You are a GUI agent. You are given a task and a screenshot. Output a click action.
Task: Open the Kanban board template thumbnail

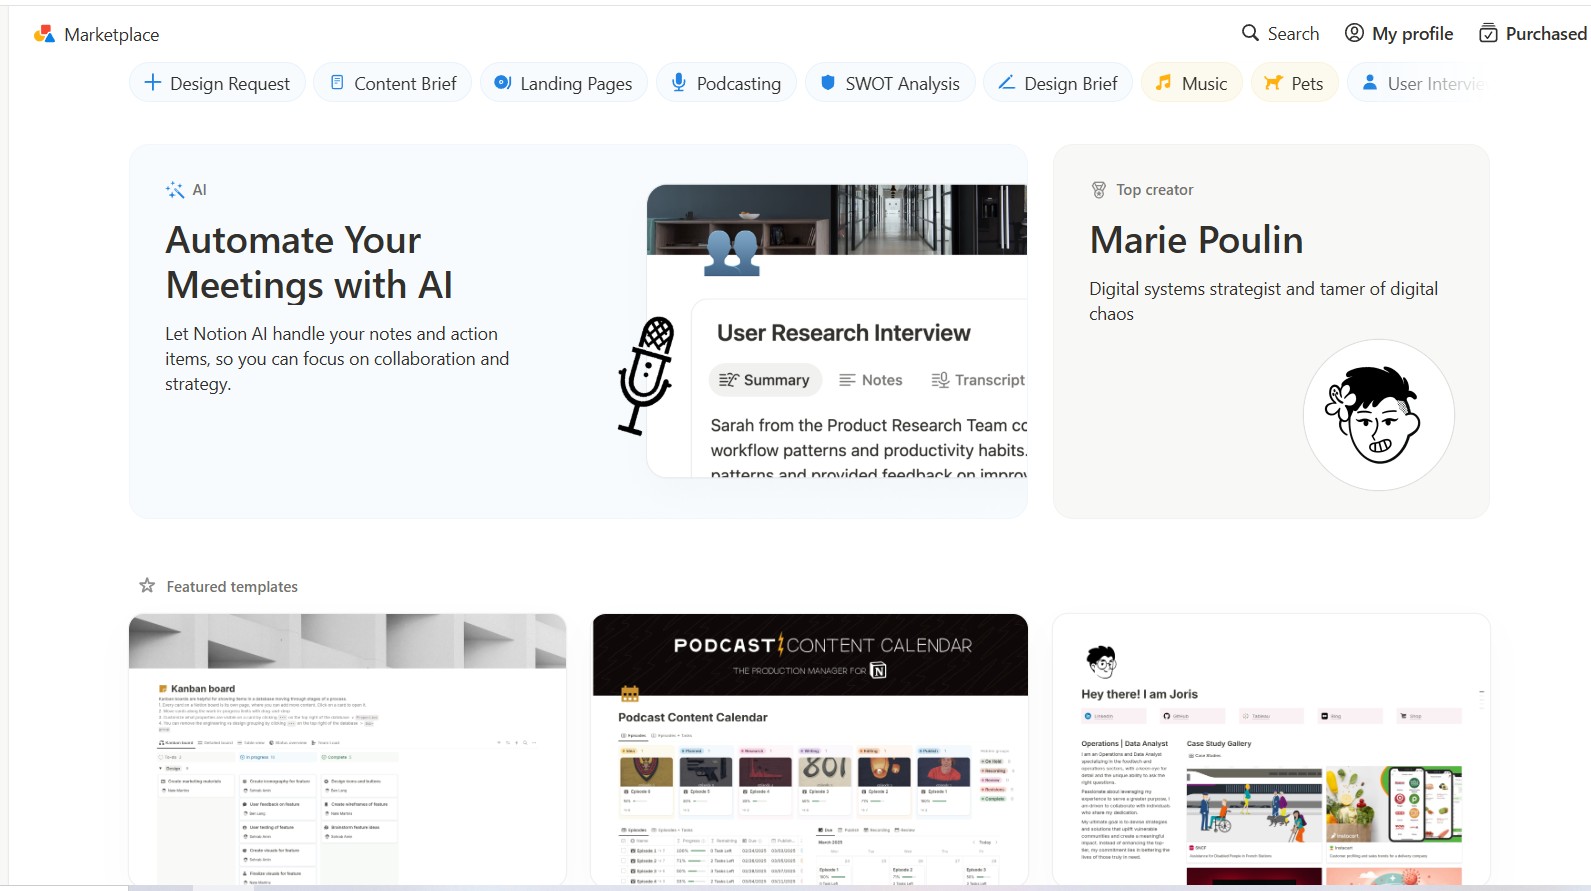347,750
